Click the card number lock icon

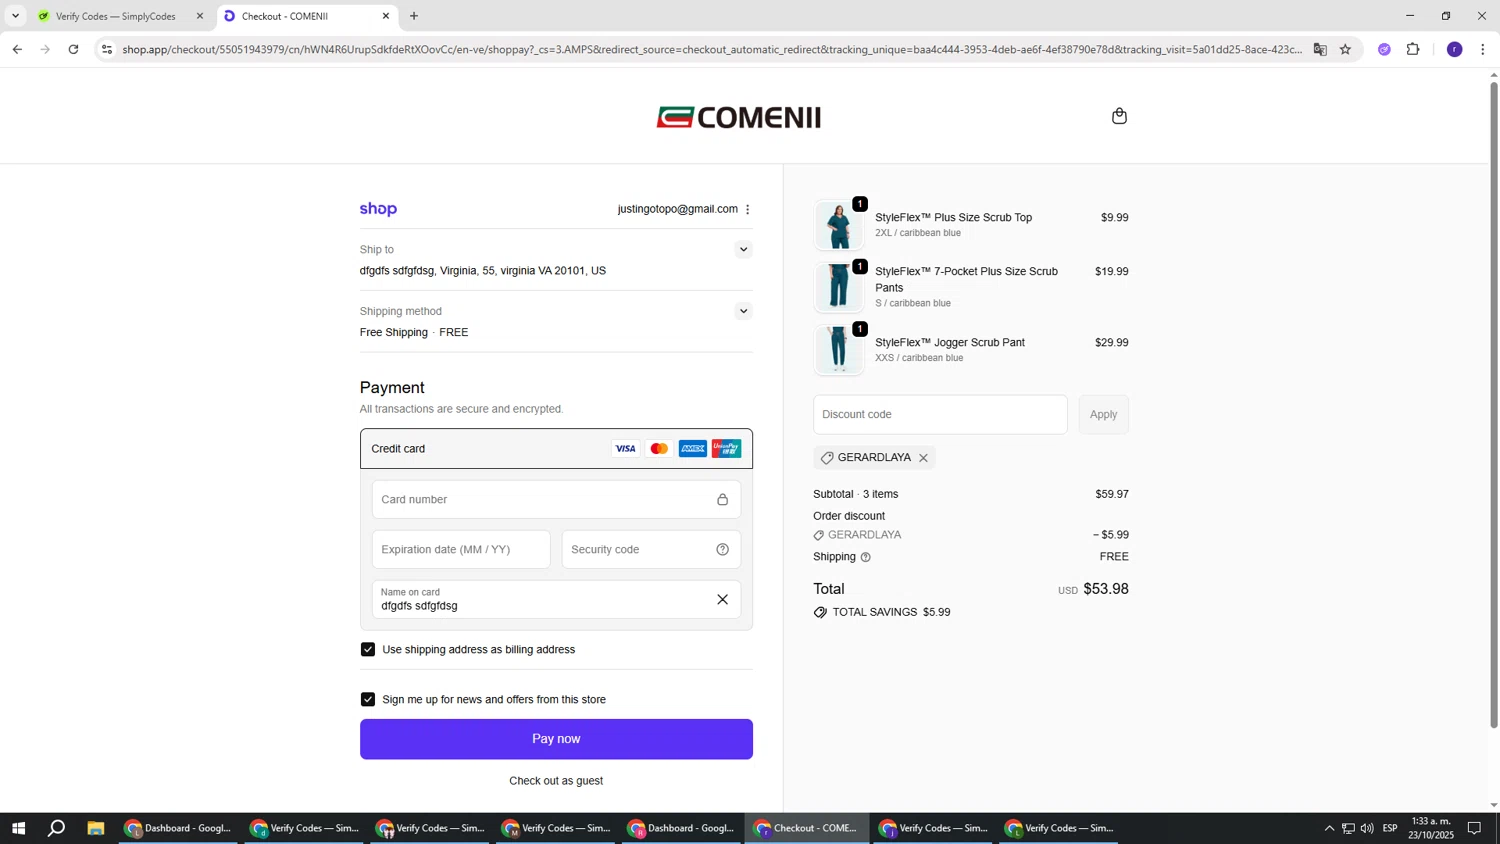coord(722,500)
